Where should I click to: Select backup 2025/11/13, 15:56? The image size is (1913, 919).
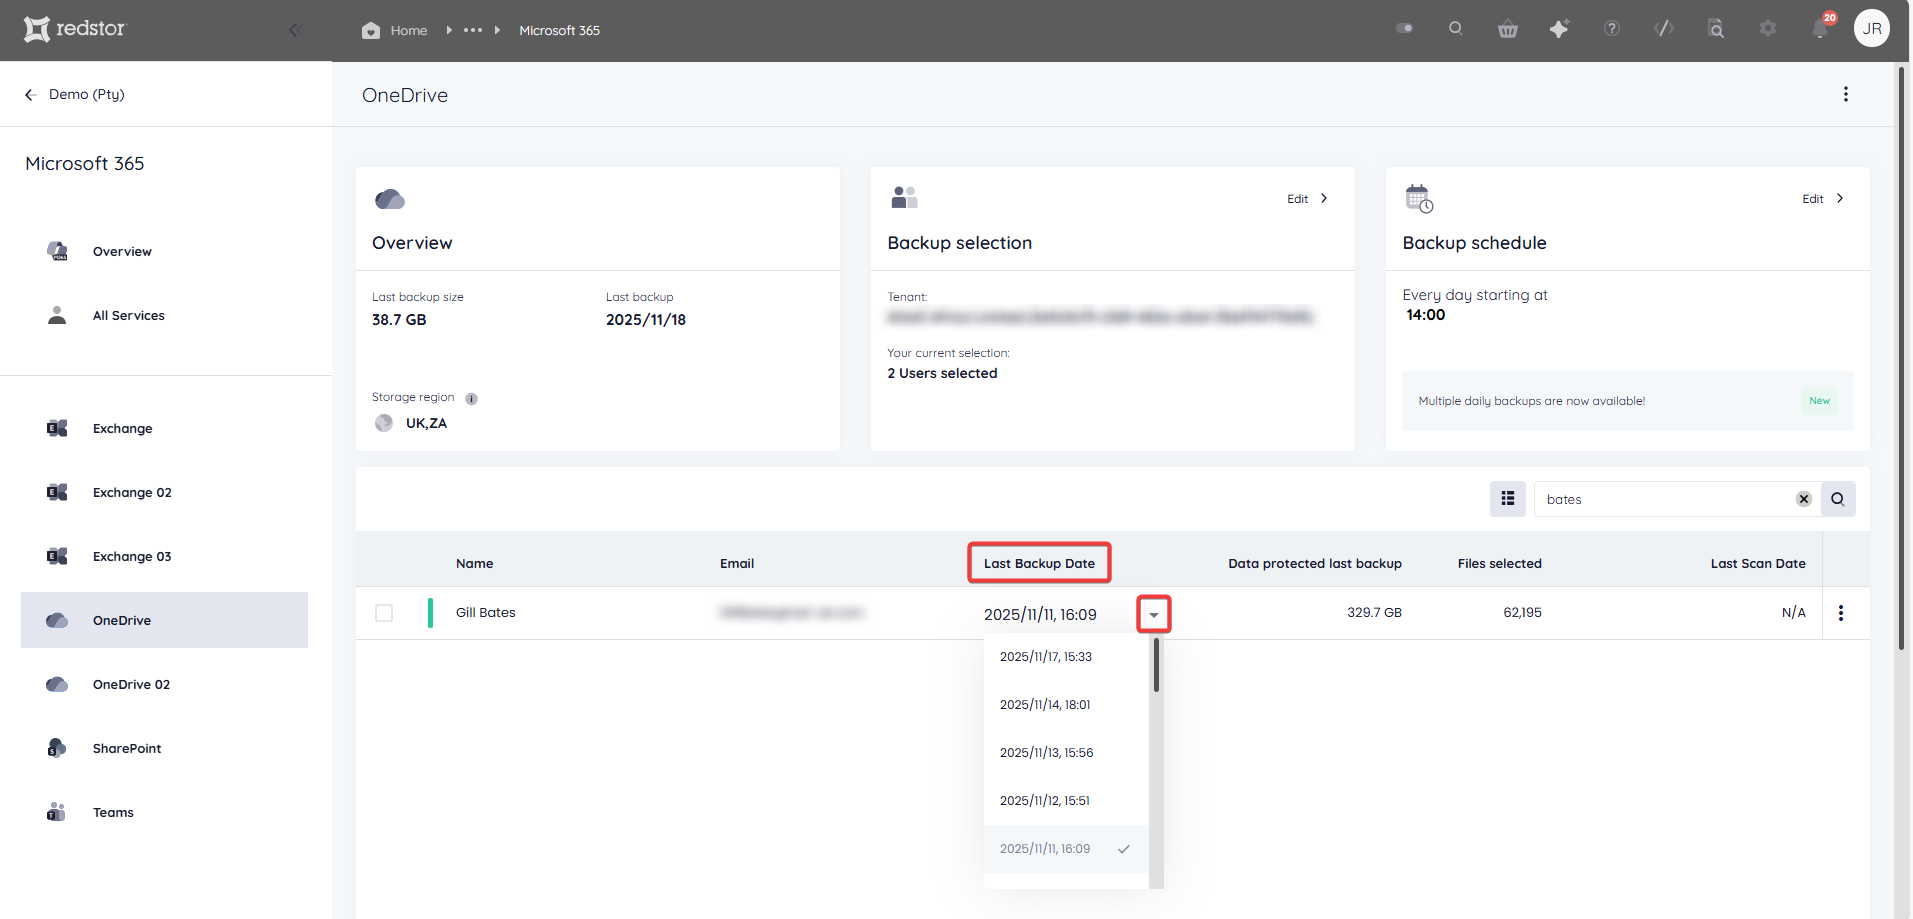tap(1066, 753)
